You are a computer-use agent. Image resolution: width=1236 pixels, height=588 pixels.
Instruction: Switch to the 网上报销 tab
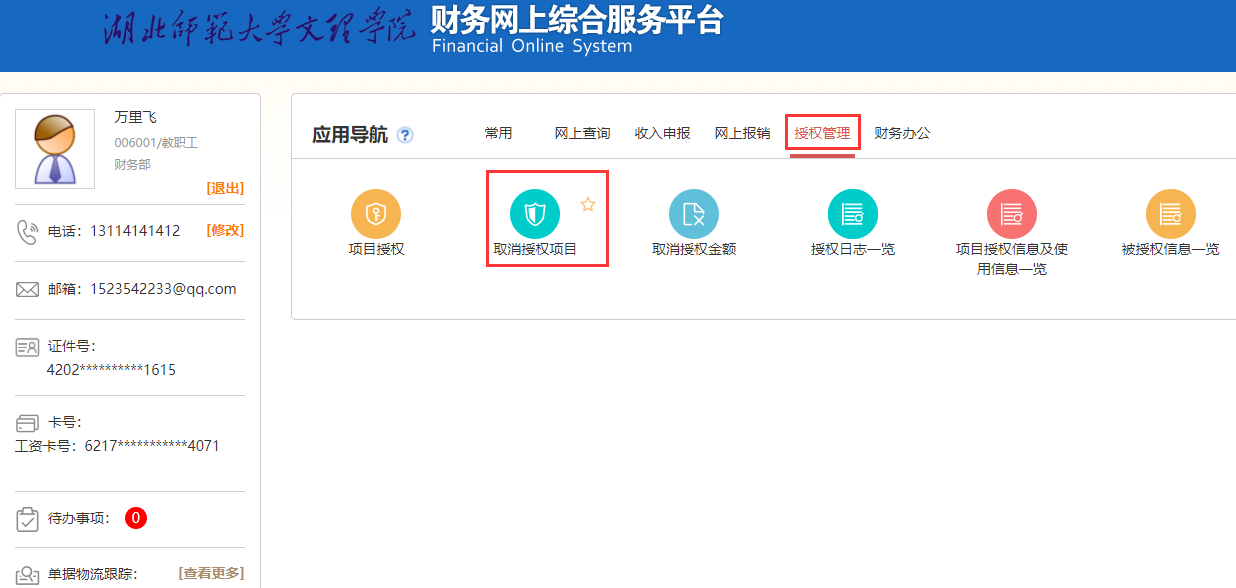point(742,133)
